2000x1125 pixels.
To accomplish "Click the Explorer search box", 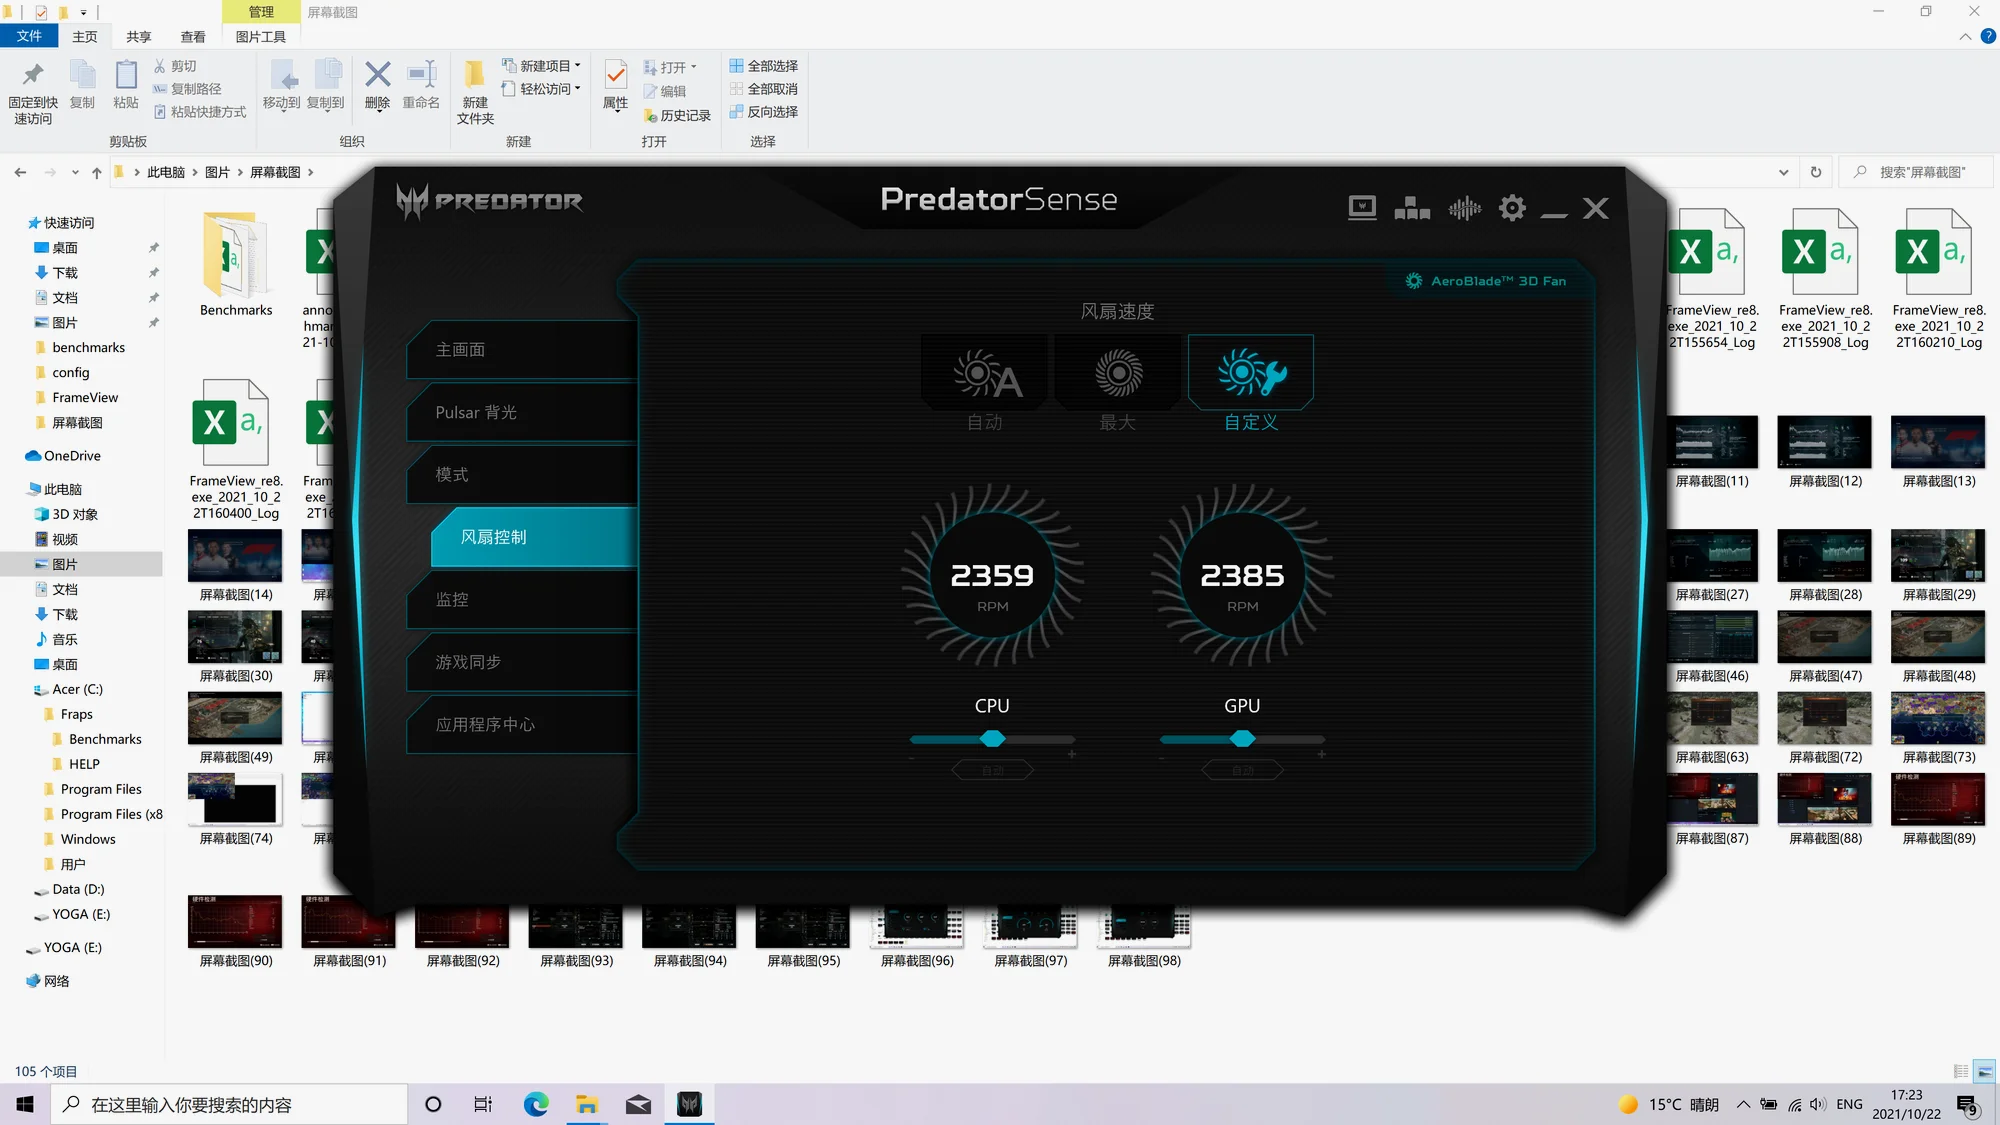I will (x=1916, y=172).
